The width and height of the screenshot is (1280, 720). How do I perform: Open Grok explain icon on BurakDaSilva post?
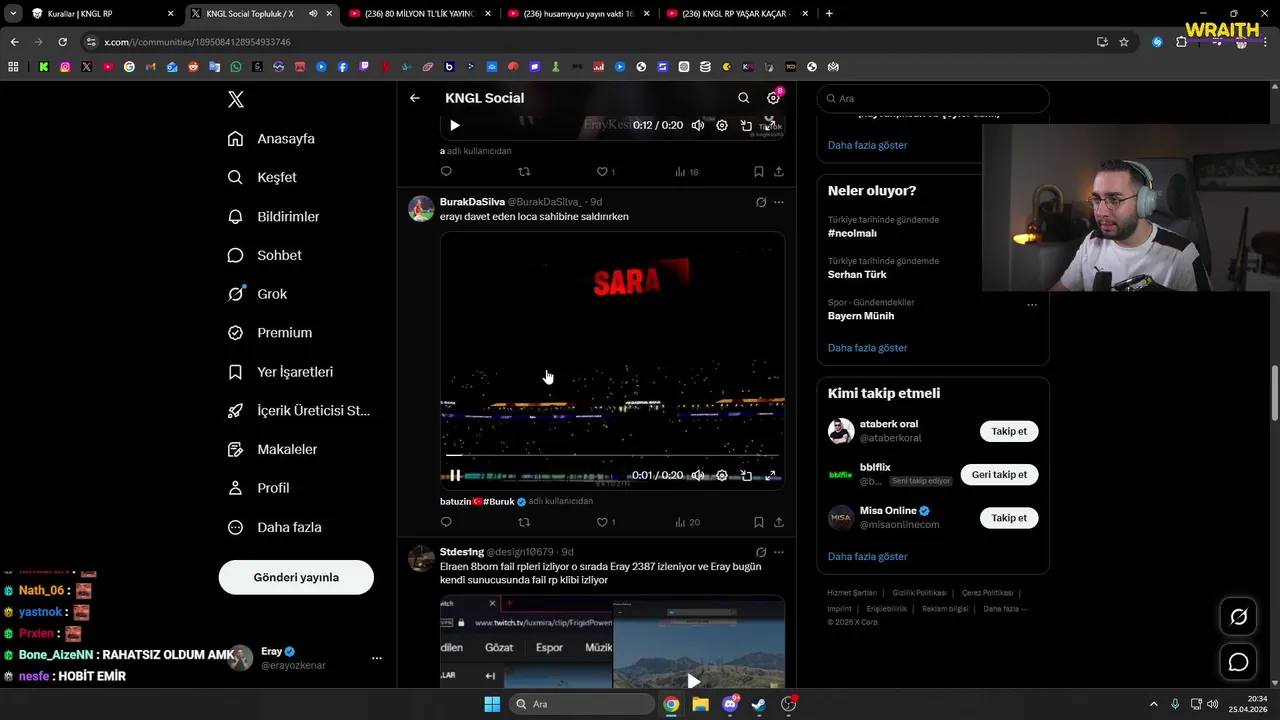(x=761, y=202)
